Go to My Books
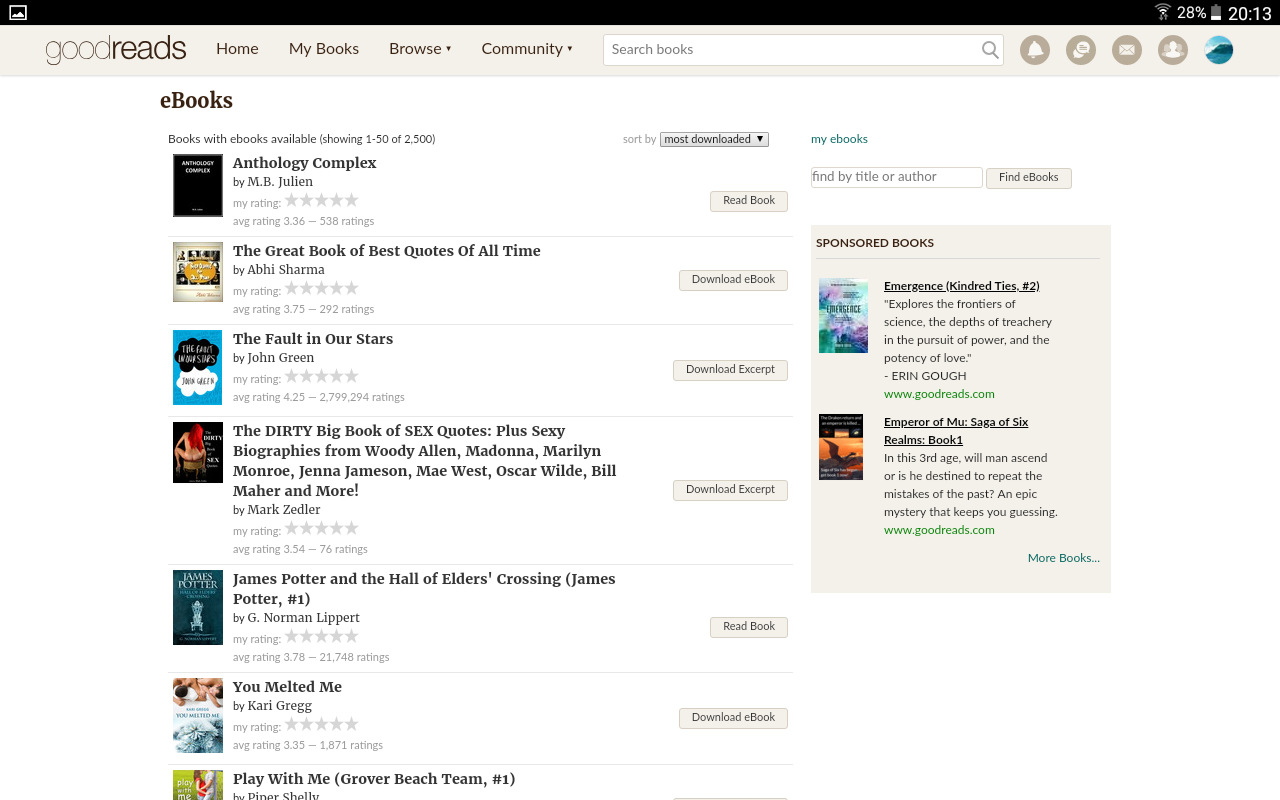 coord(324,49)
